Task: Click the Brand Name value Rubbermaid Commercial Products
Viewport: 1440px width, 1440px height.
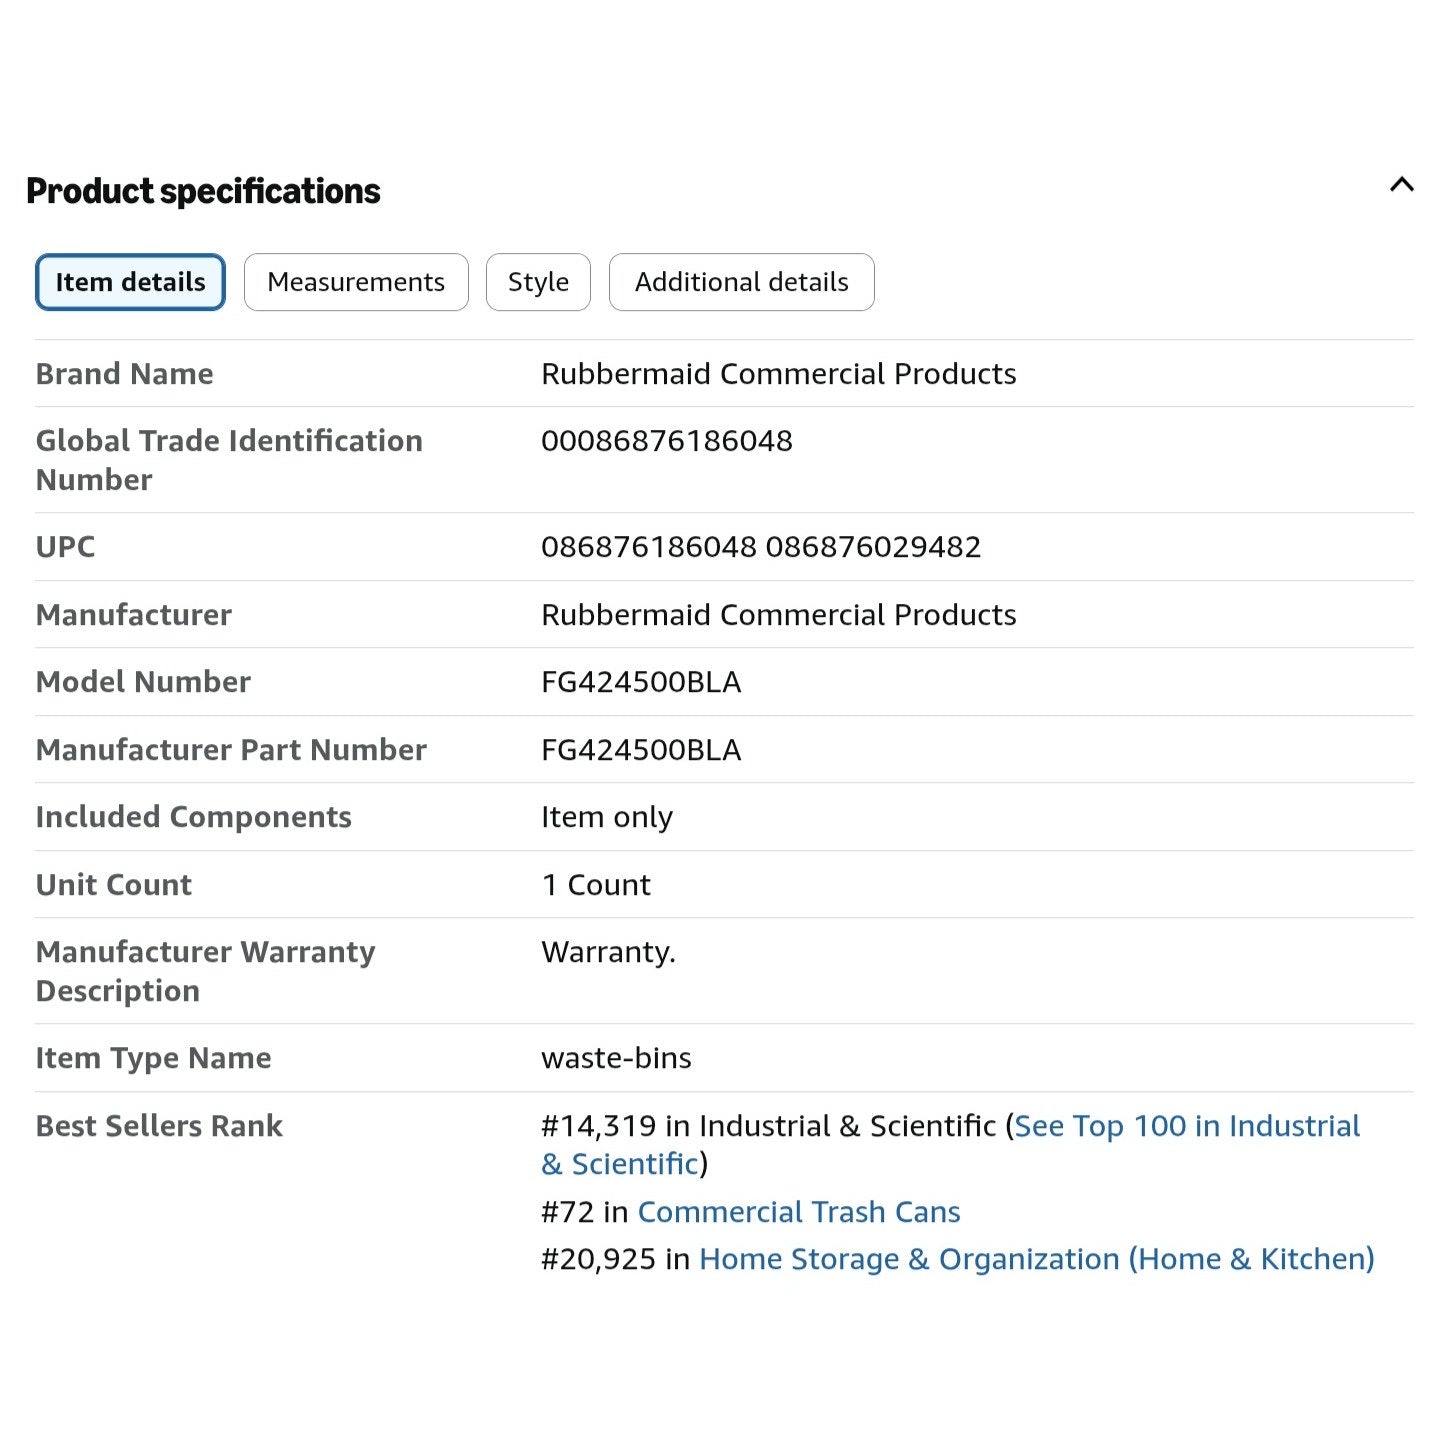Action: 778,374
